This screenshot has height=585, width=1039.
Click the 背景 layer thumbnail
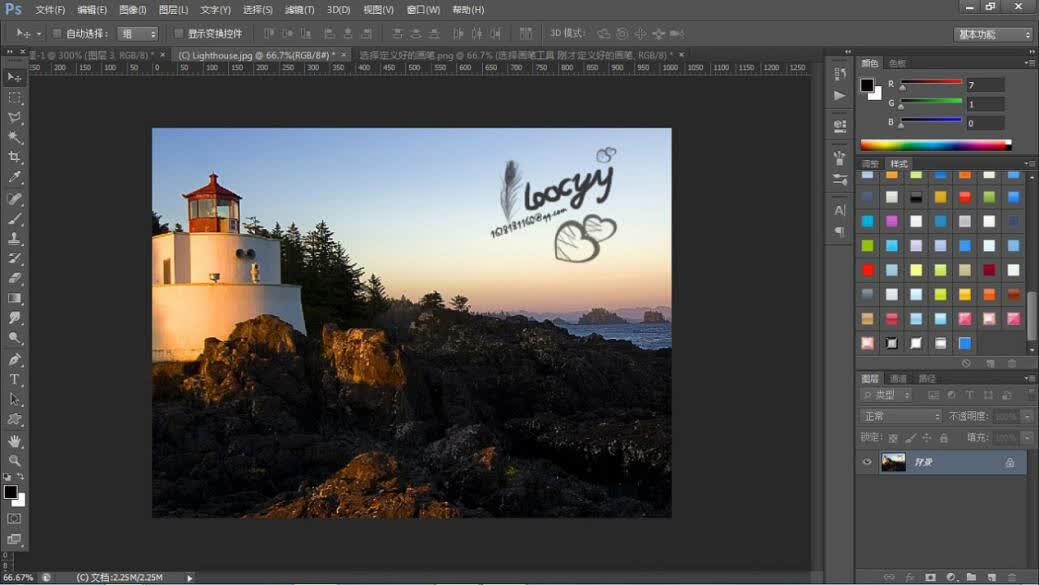(893, 462)
